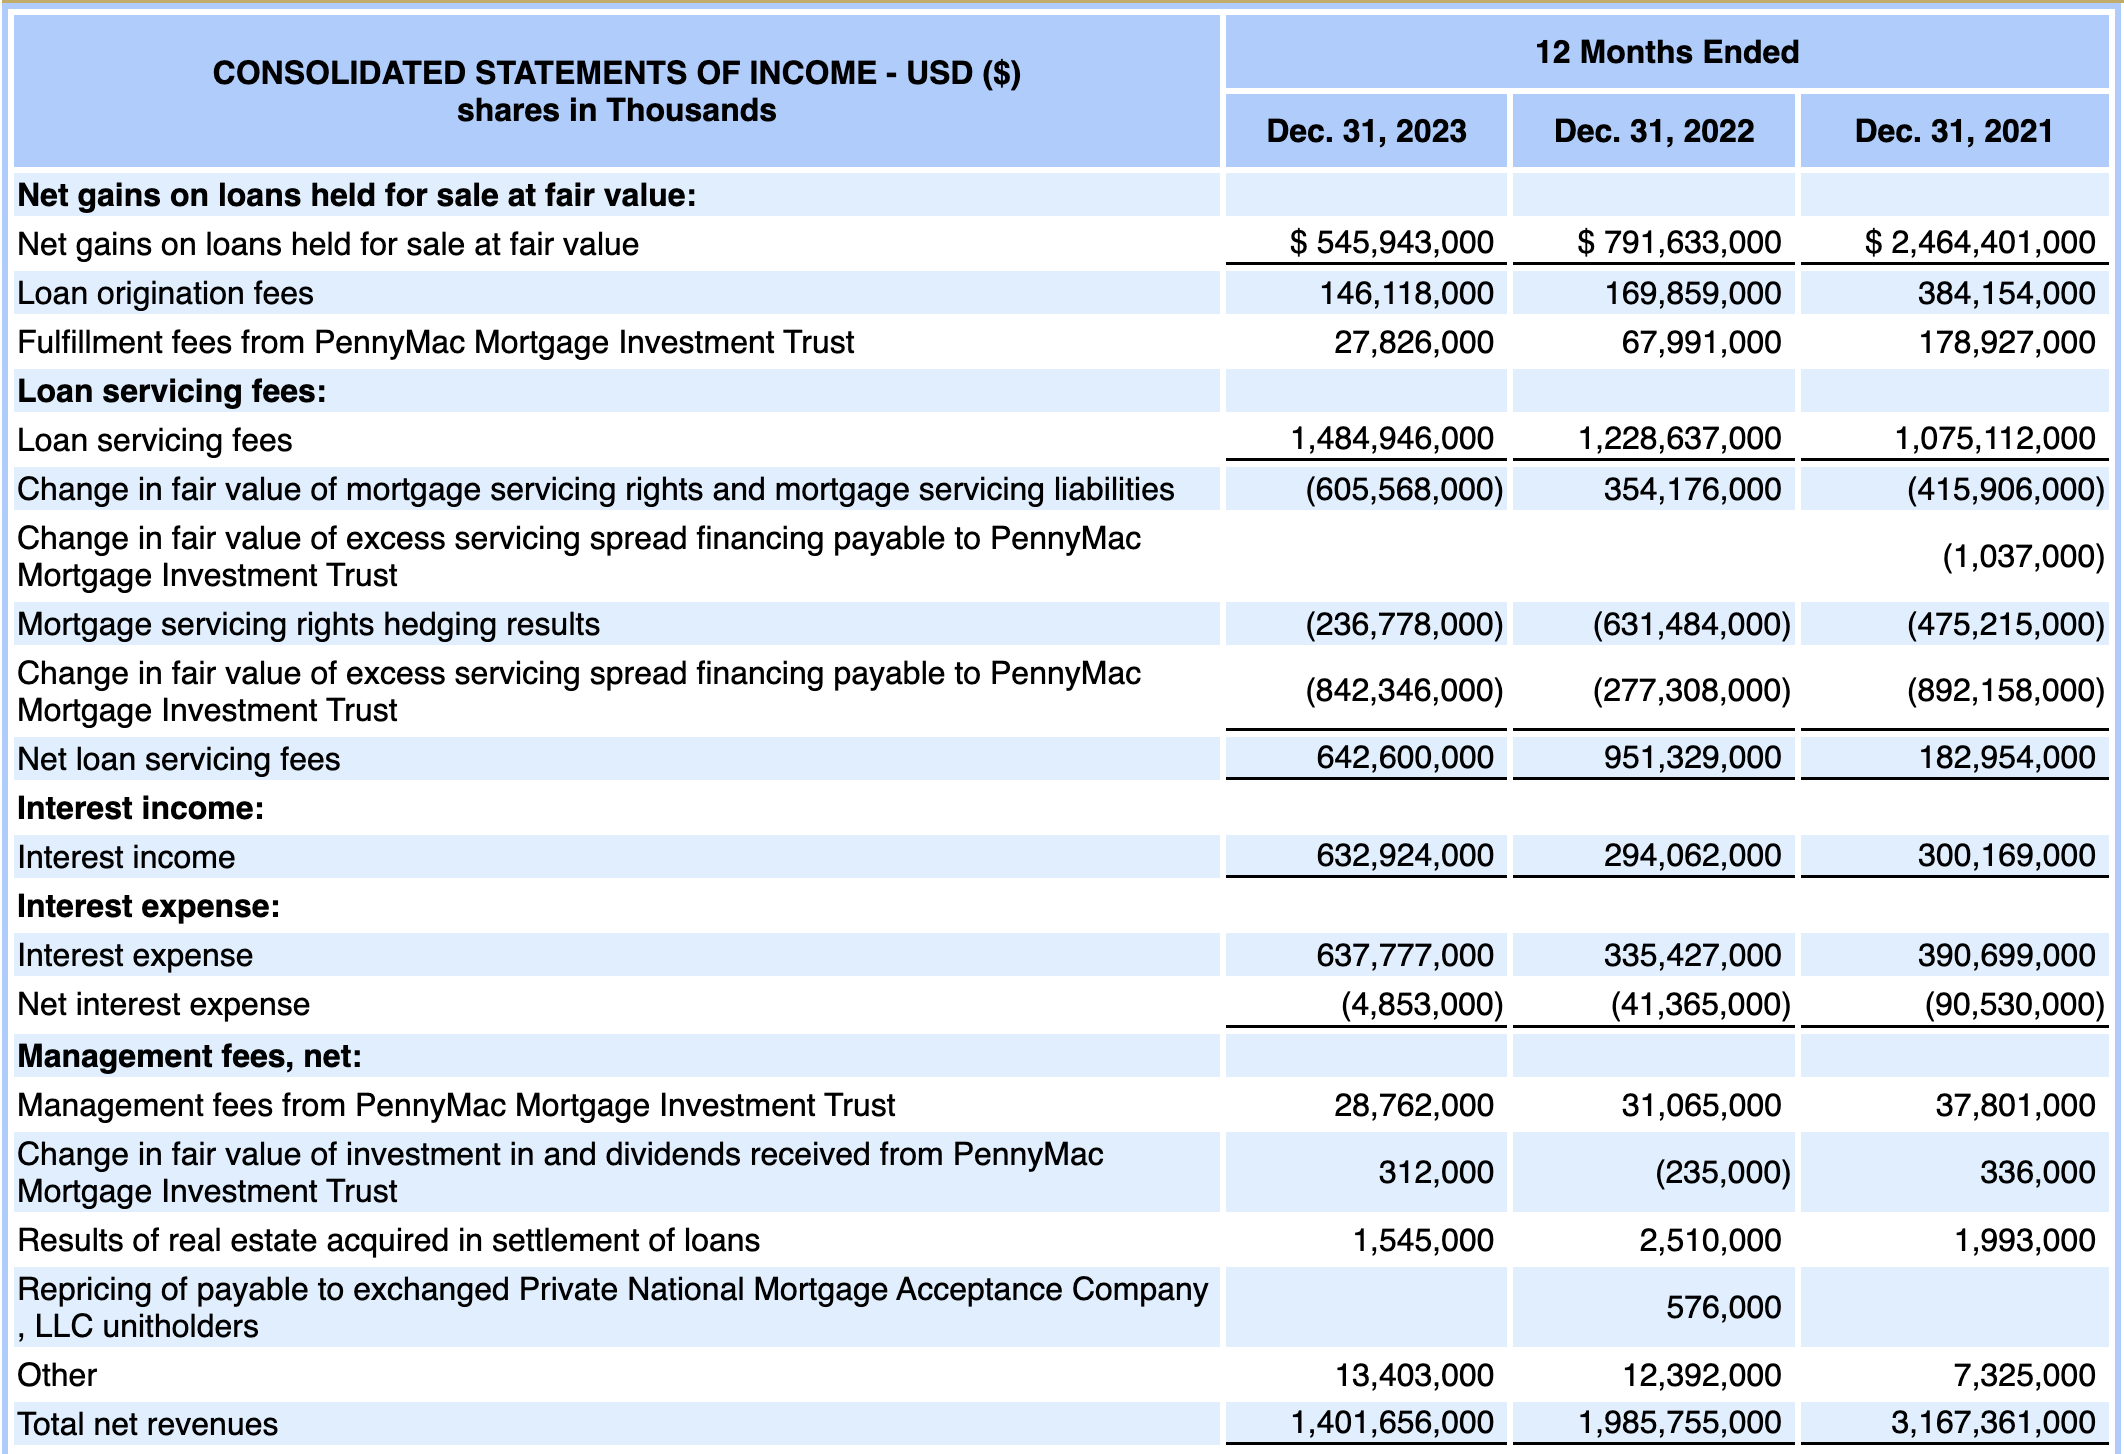Click the 'Dec. 31, 2022' column header
Image resolution: width=2124 pixels, height=1454 pixels.
coord(1654,131)
